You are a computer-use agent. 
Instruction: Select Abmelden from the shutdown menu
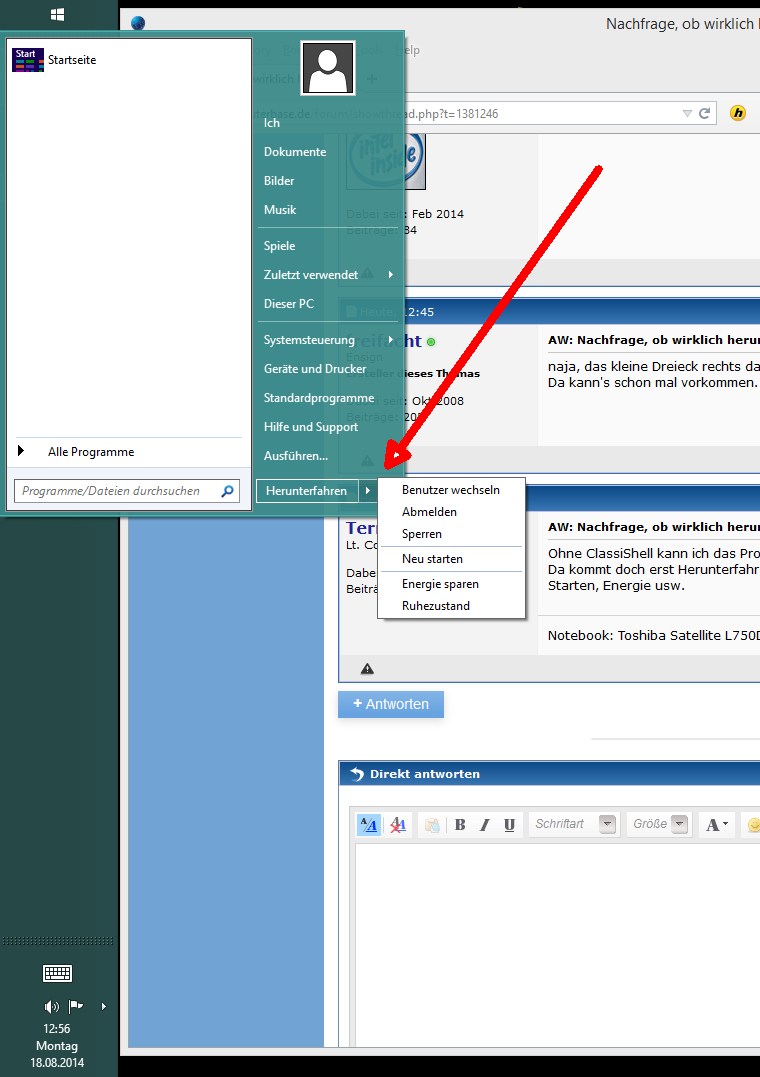tap(429, 512)
